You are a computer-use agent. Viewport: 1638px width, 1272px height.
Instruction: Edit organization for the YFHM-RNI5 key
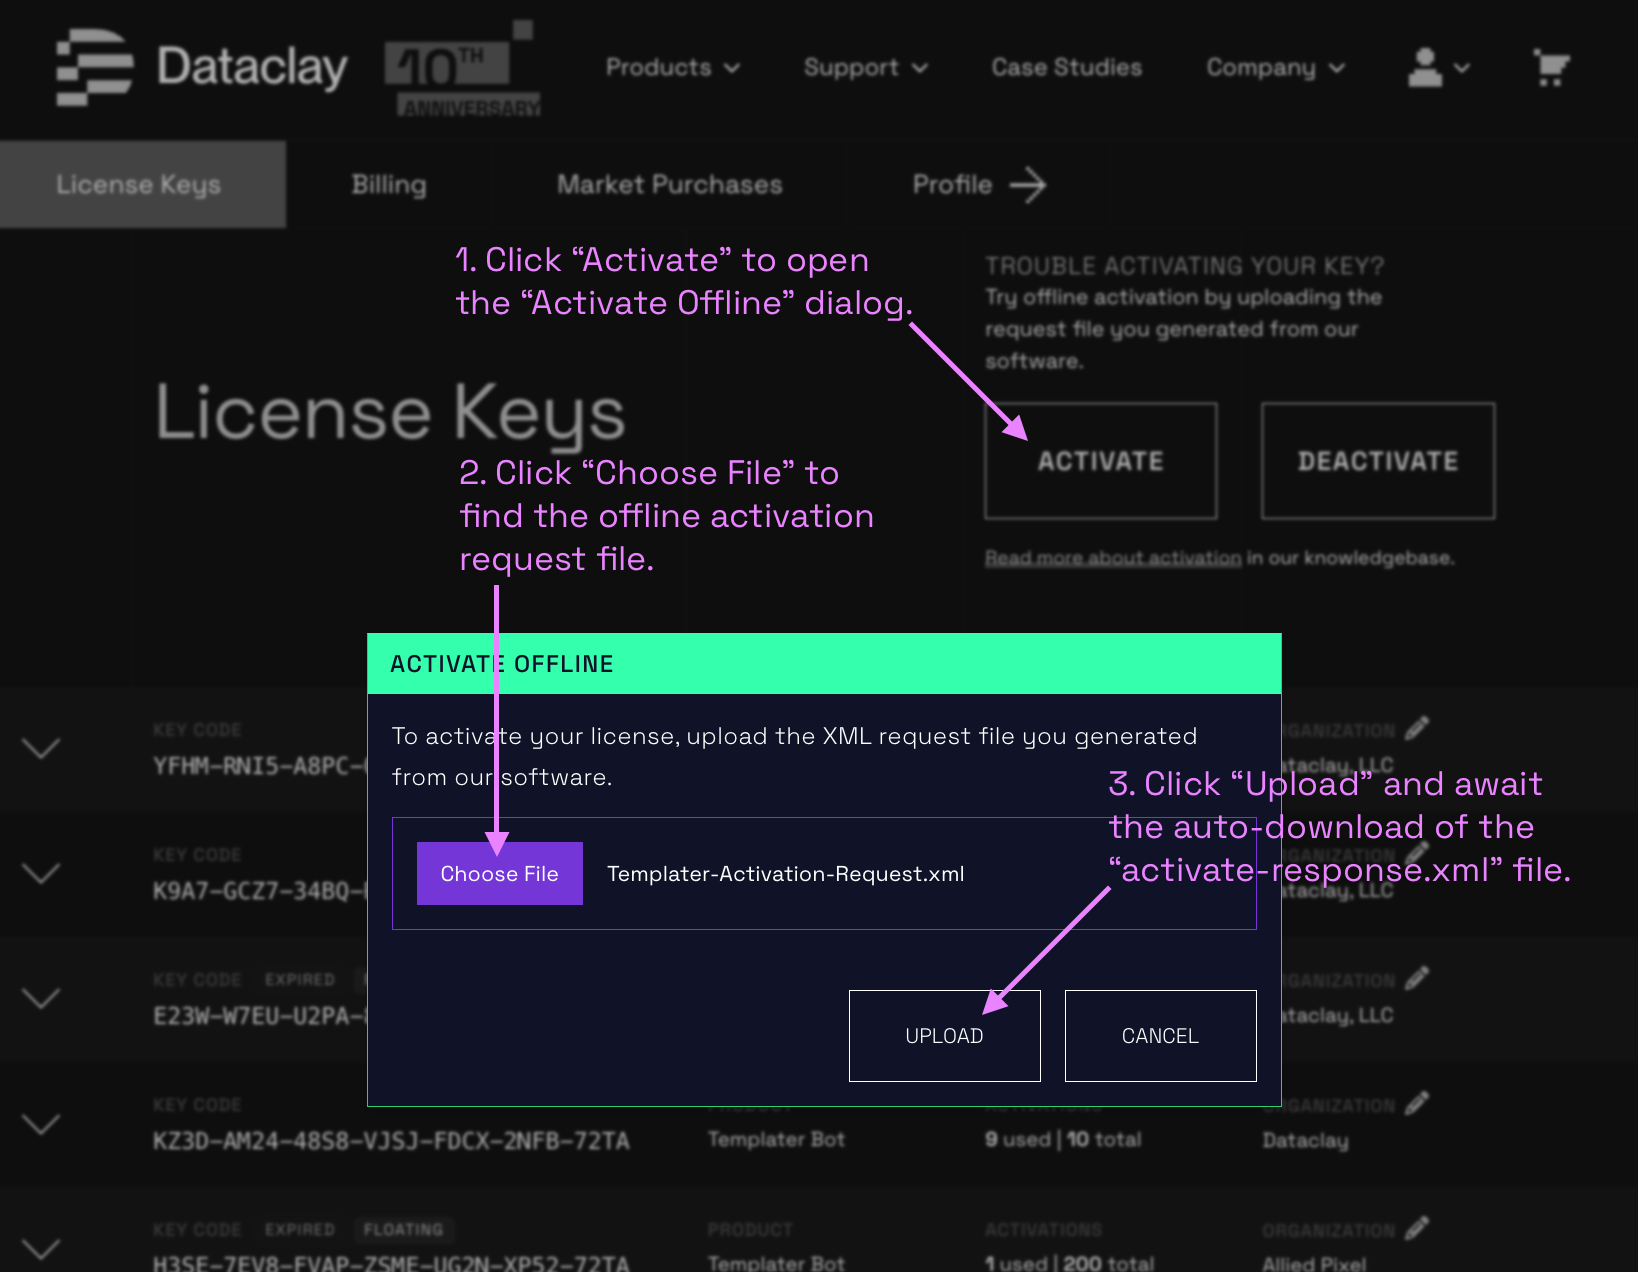(1416, 729)
